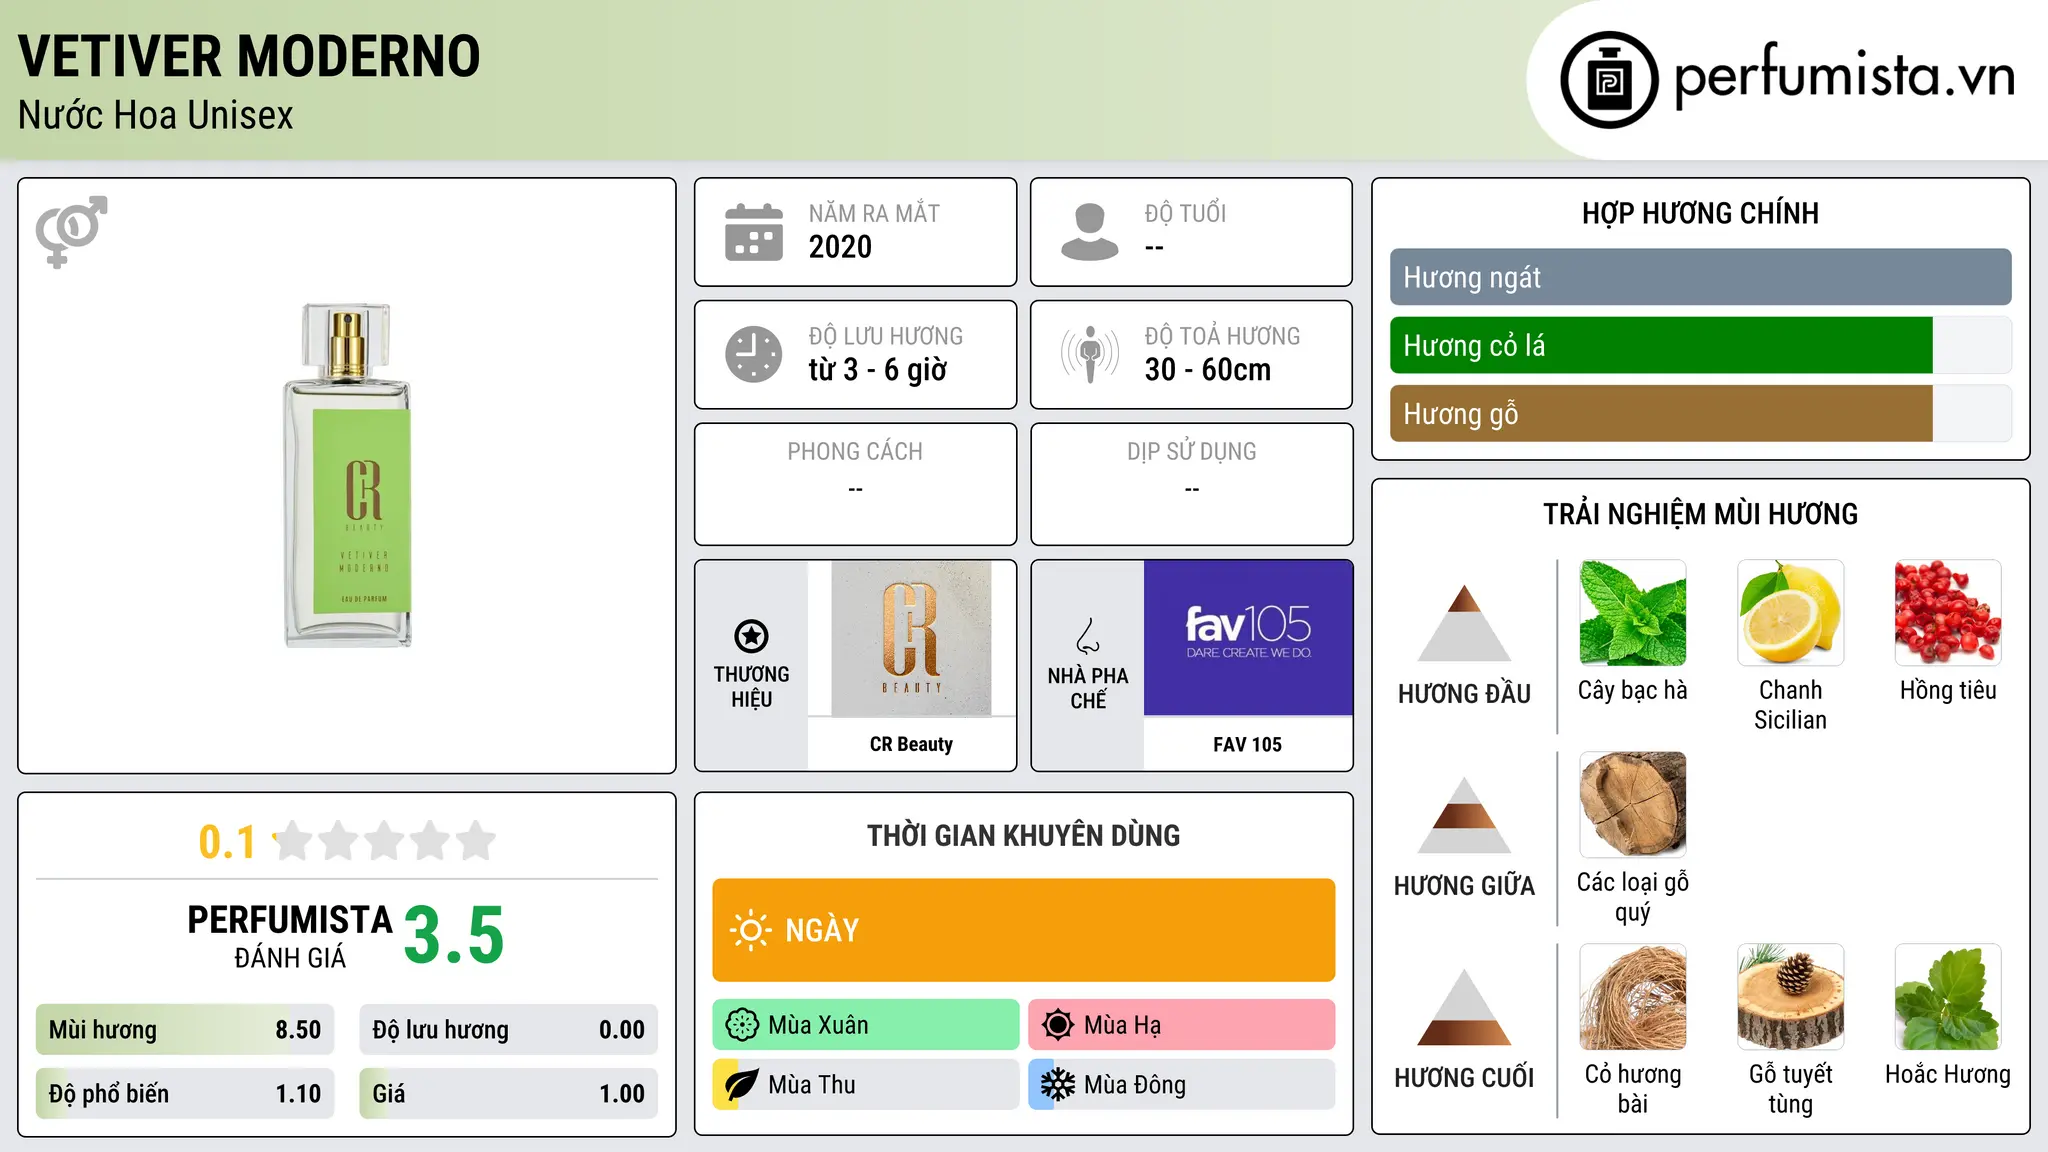Click the sun icon in the Ngày bar
This screenshot has height=1152, width=2048.
750,930
